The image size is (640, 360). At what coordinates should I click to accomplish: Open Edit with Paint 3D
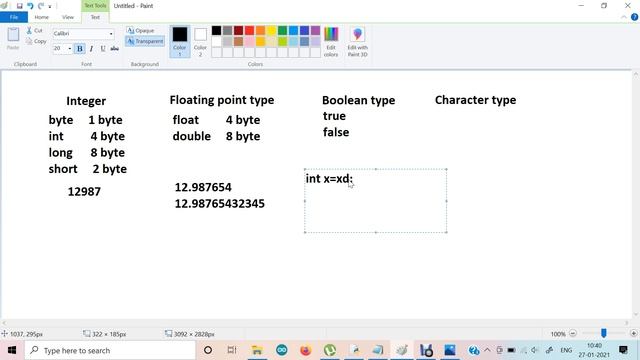pos(358,41)
